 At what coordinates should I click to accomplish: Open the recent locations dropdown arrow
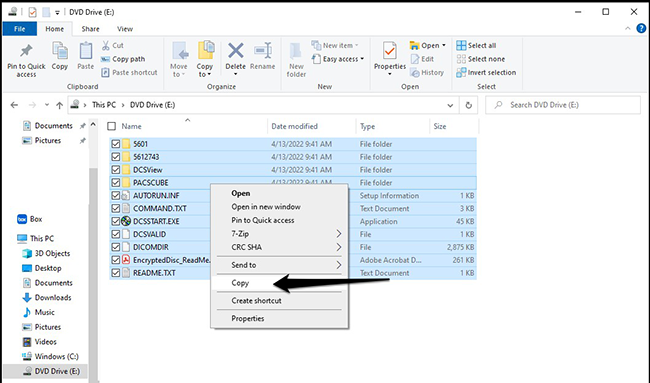(x=47, y=105)
